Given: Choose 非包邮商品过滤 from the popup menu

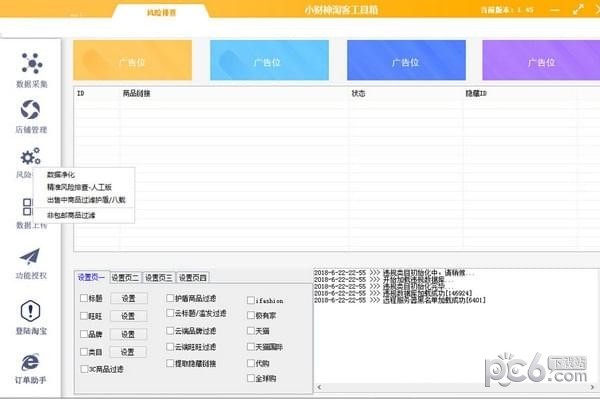Looking at the screenshot, I should [71, 215].
